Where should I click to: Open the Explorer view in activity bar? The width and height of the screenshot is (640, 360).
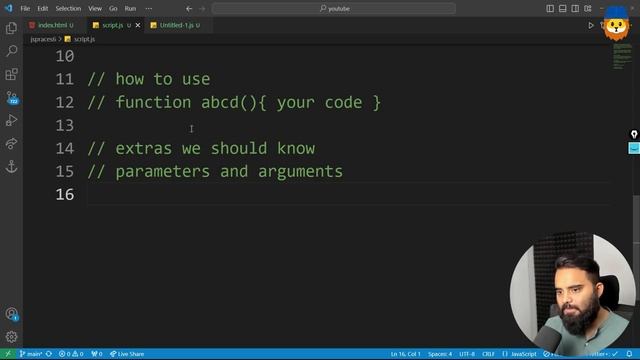coord(11,28)
